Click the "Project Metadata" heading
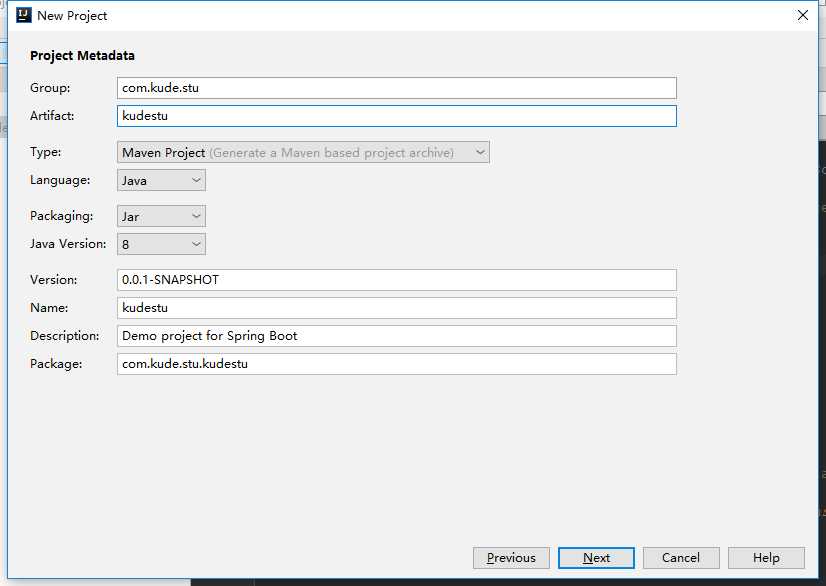The image size is (826, 586). 82,56
